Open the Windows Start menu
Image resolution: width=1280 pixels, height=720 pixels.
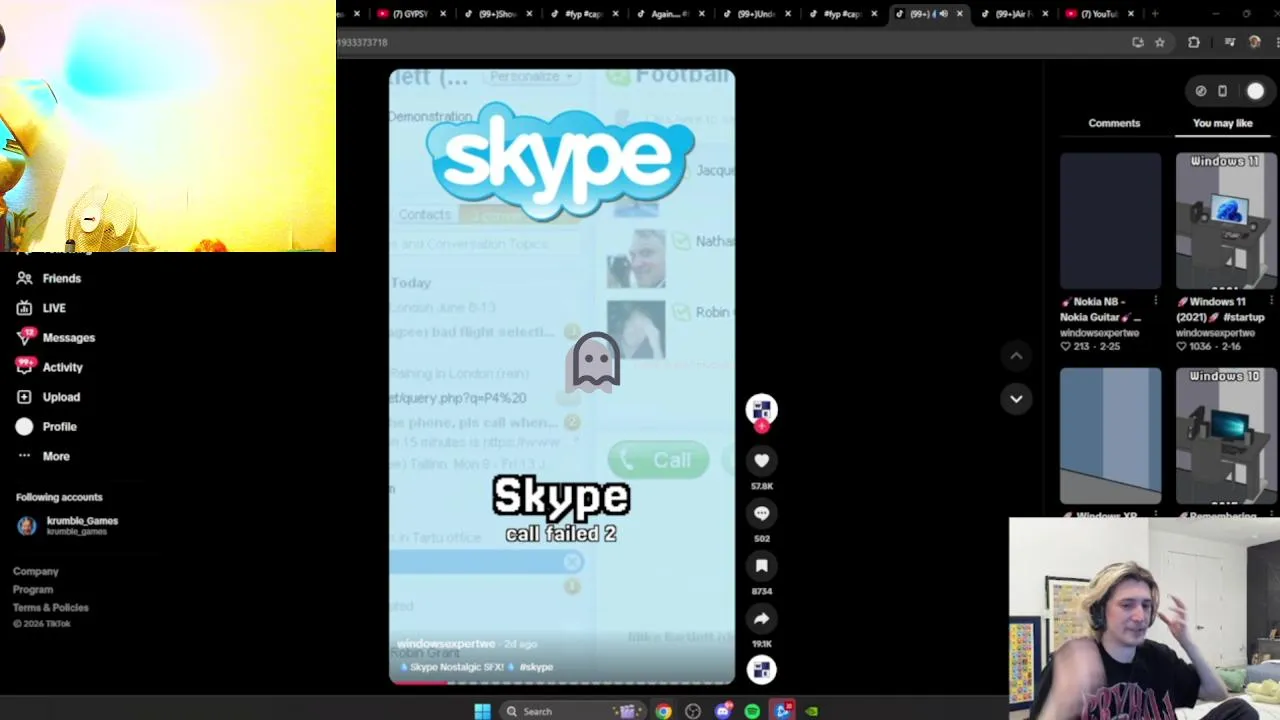482,711
